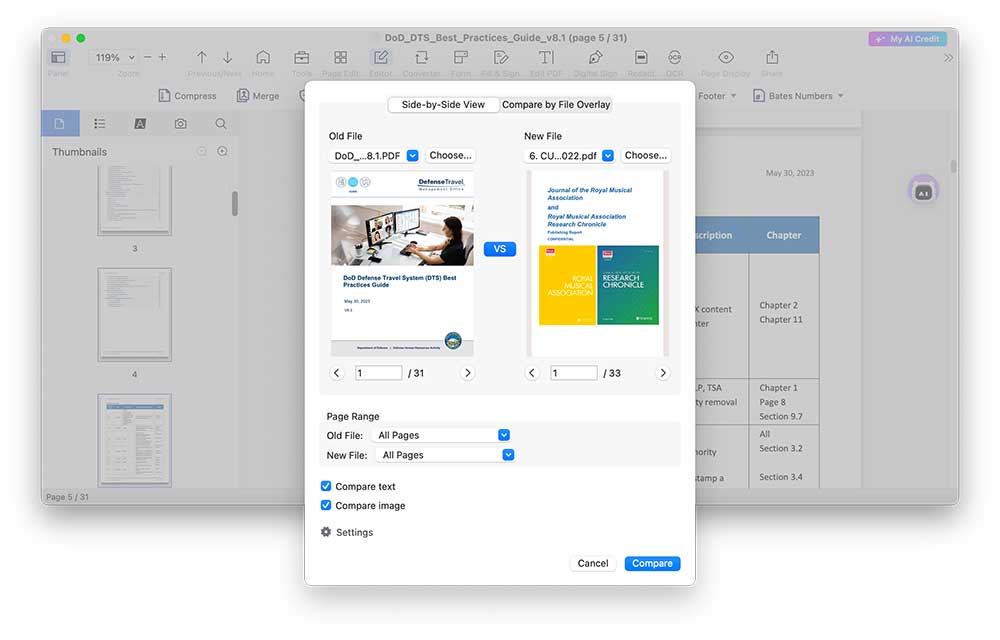Click the My AI Credit button

point(908,39)
